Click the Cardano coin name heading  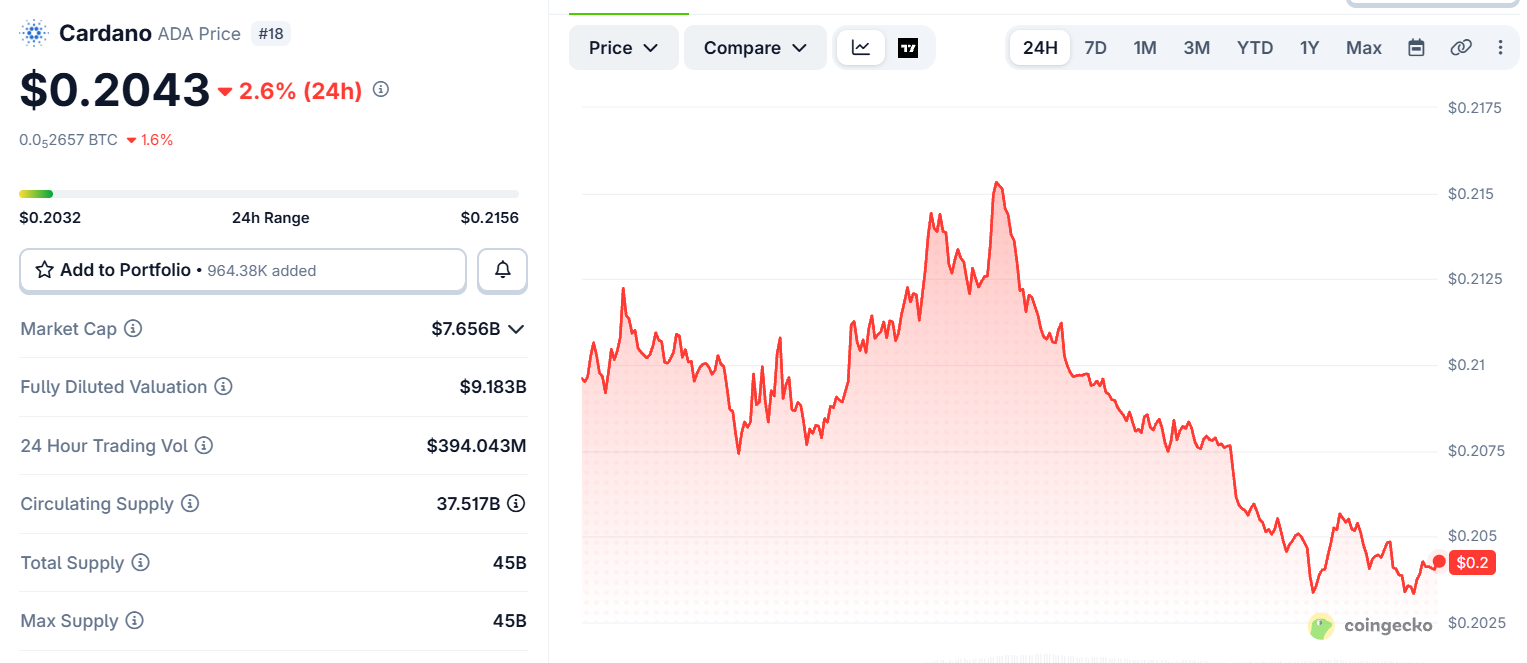click(x=105, y=33)
